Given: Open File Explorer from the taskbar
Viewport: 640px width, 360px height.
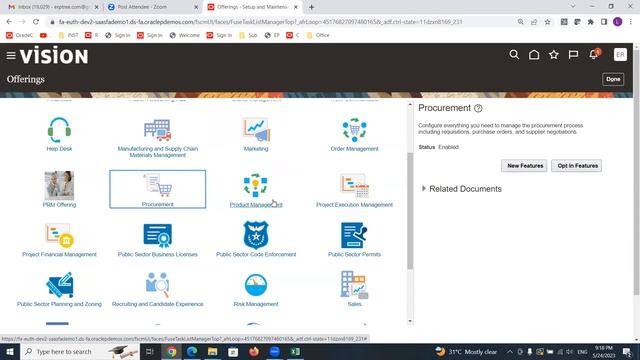Looking at the screenshot, I should 213,352.
